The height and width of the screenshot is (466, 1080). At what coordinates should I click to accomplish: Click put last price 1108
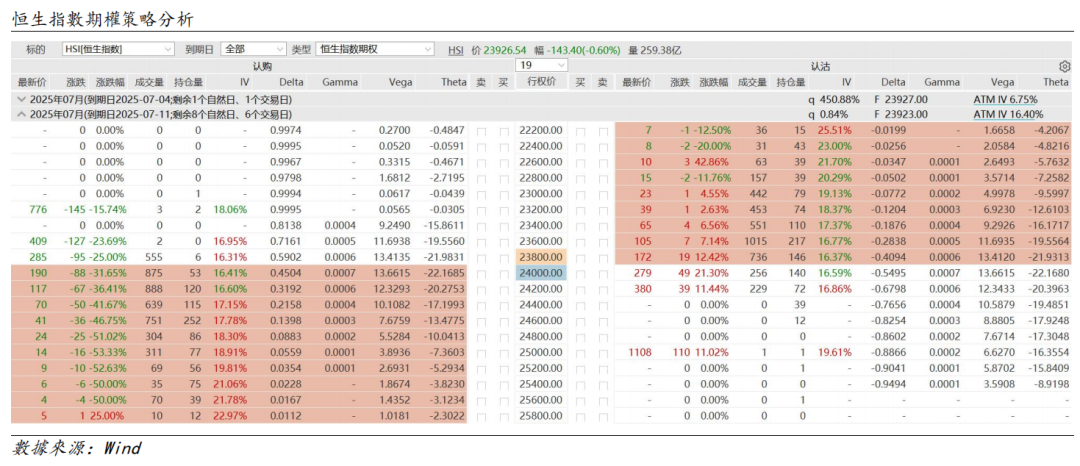pos(640,352)
